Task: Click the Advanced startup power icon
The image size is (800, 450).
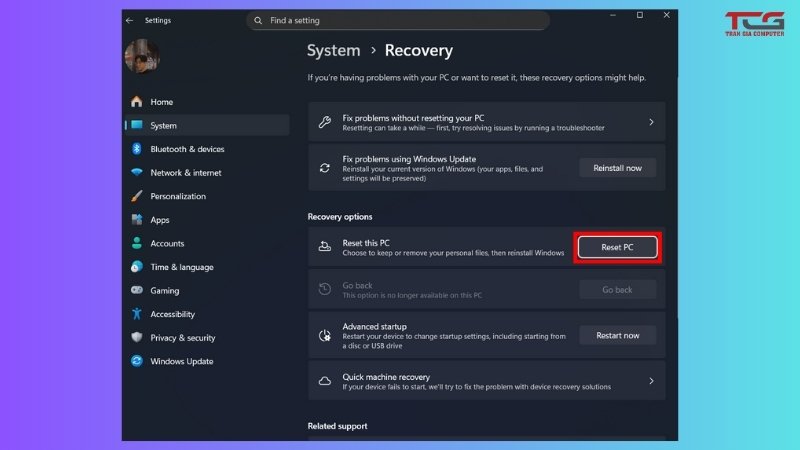Action: 324,335
